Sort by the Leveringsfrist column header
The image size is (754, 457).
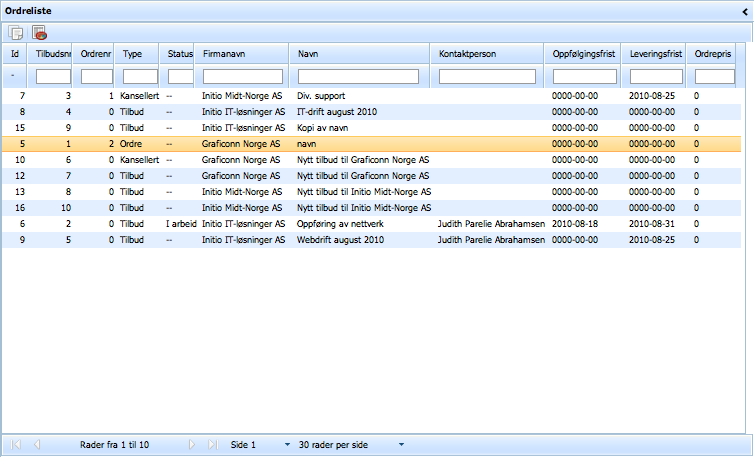pyautogui.click(x=655, y=53)
